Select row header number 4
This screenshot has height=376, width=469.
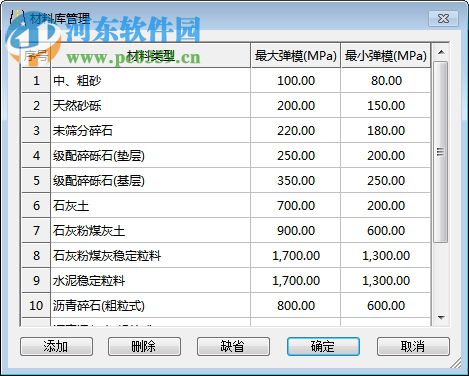(36, 156)
